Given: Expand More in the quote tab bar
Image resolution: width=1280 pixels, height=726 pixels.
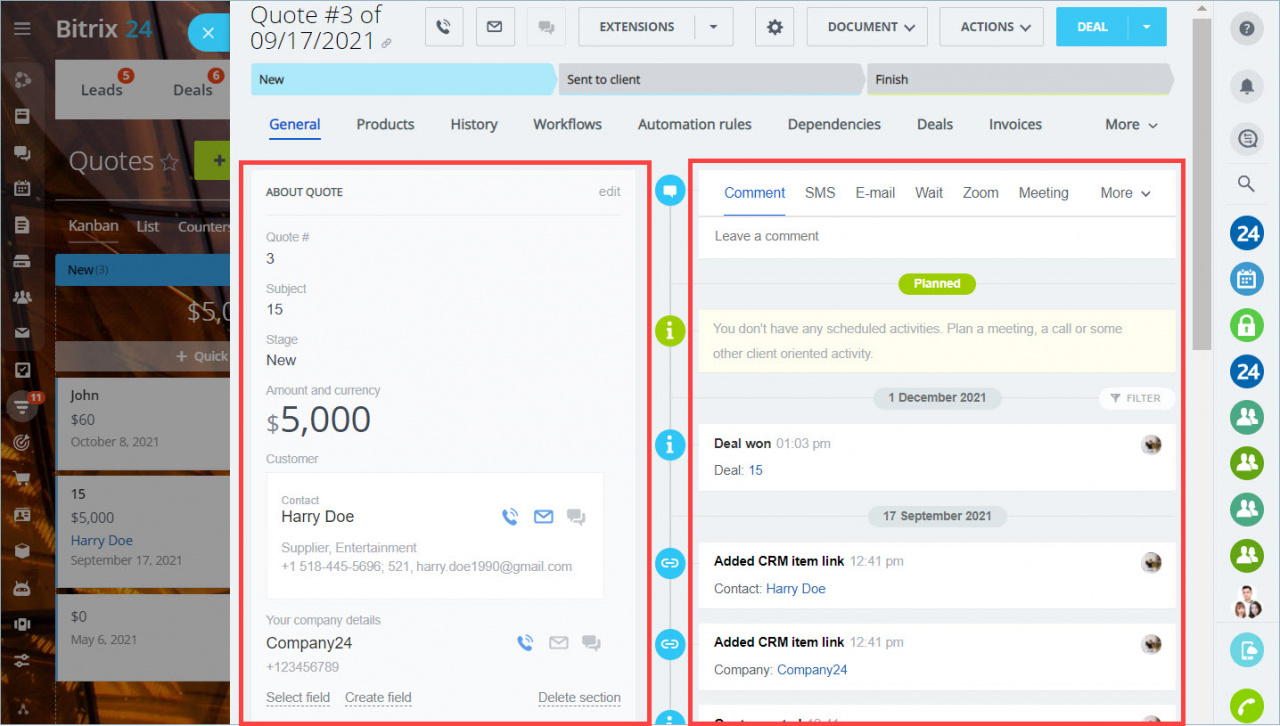Looking at the screenshot, I should pyautogui.click(x=1131, y=124).
